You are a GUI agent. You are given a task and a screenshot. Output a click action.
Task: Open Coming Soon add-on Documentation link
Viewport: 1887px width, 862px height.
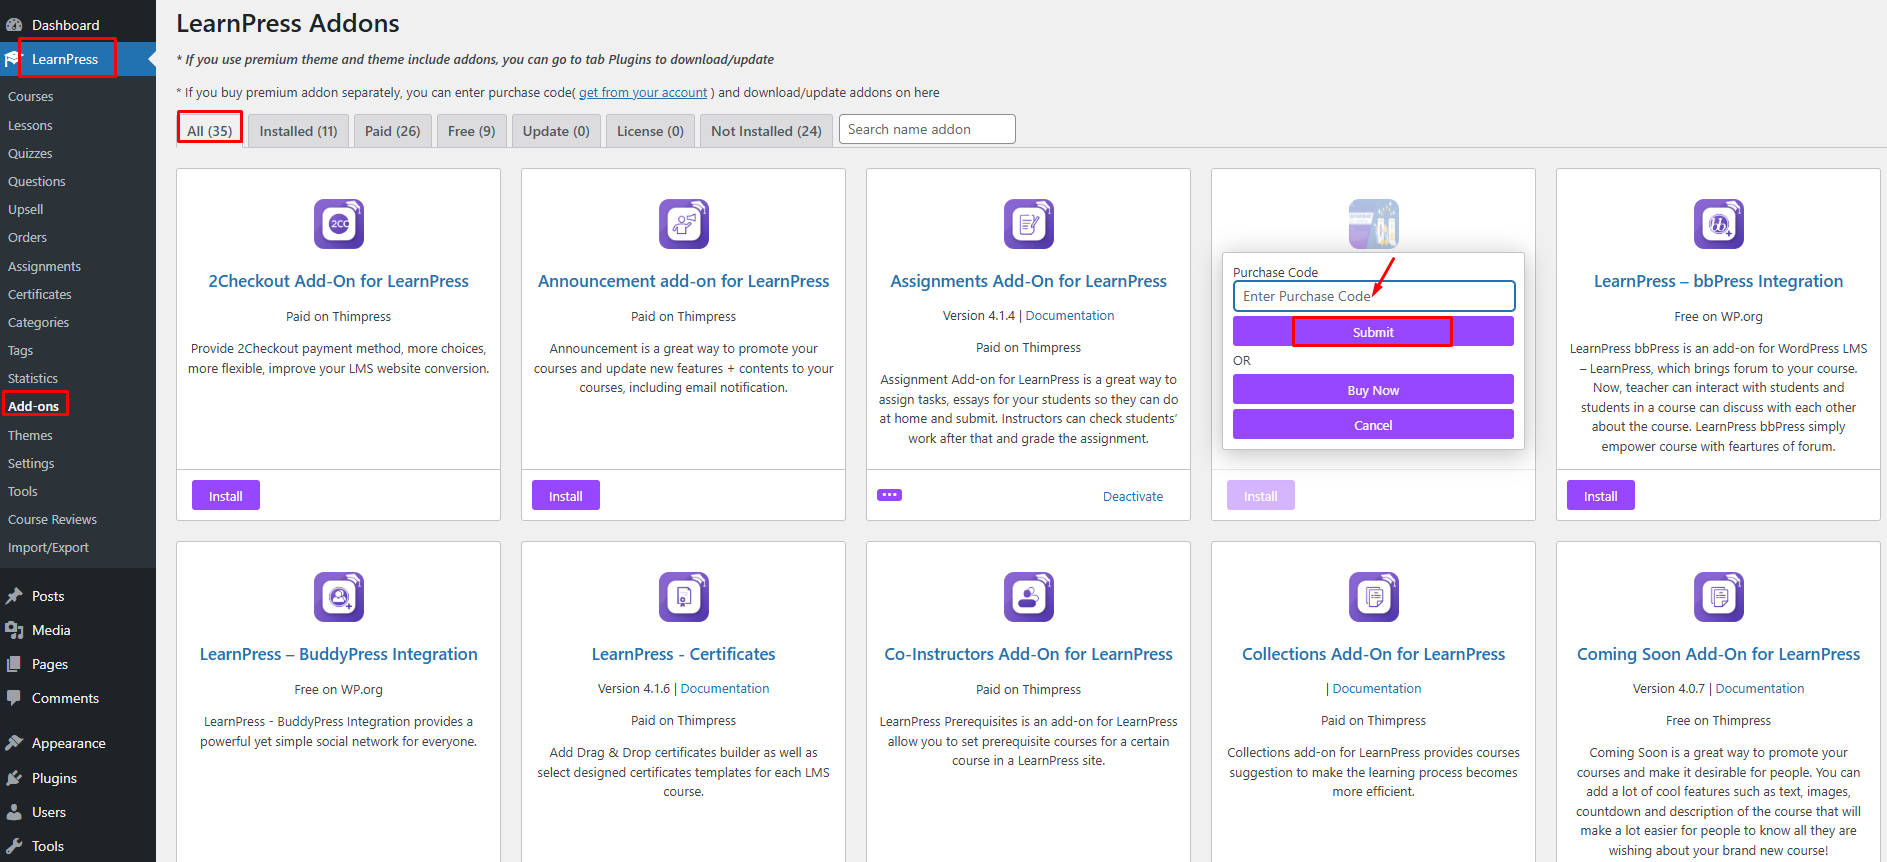coord(1760,688)
